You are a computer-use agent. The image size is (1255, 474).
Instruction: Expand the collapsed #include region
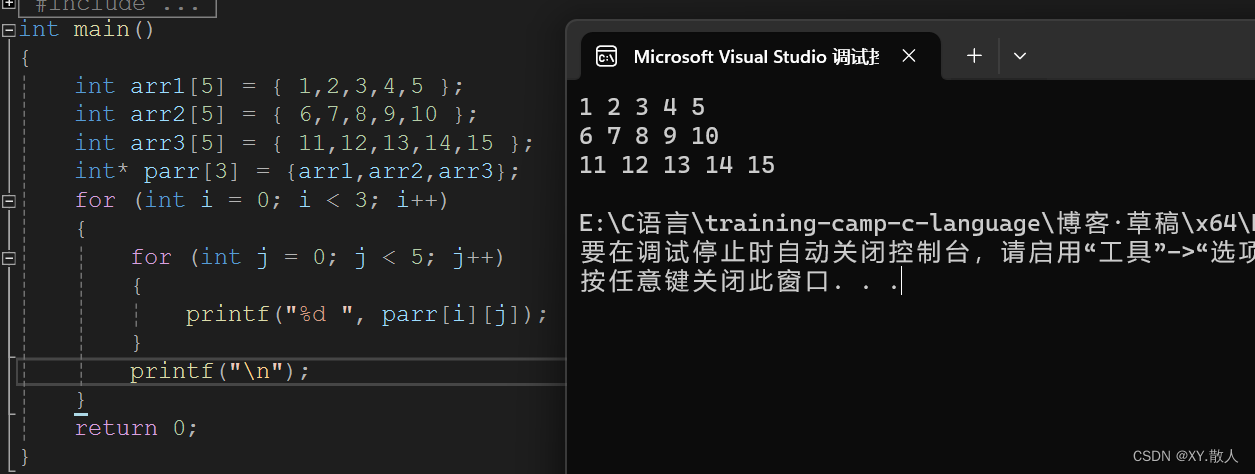coord(8,4)
